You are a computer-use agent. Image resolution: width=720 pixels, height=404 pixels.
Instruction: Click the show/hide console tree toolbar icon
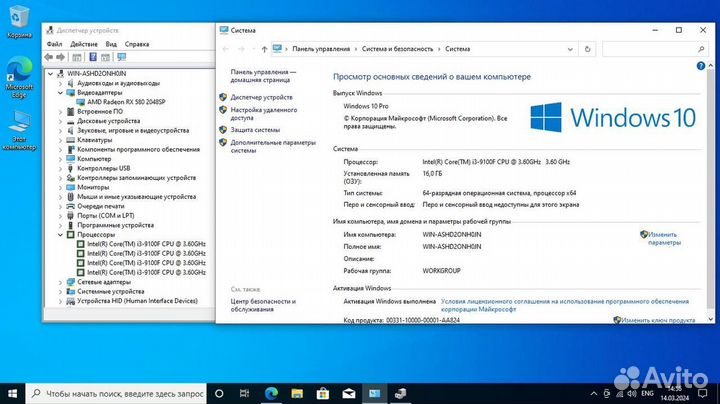(x=77, y=57)
